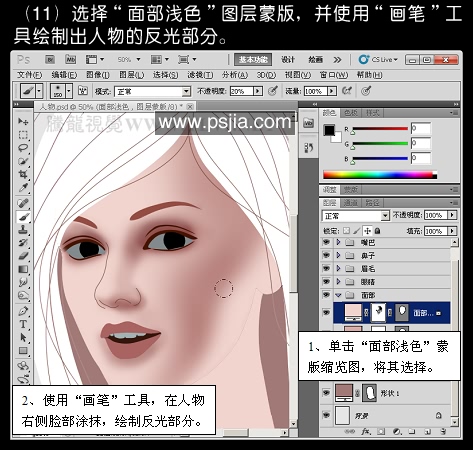Open the 图层(L) menu
The image size is (473, 450).
132,75
